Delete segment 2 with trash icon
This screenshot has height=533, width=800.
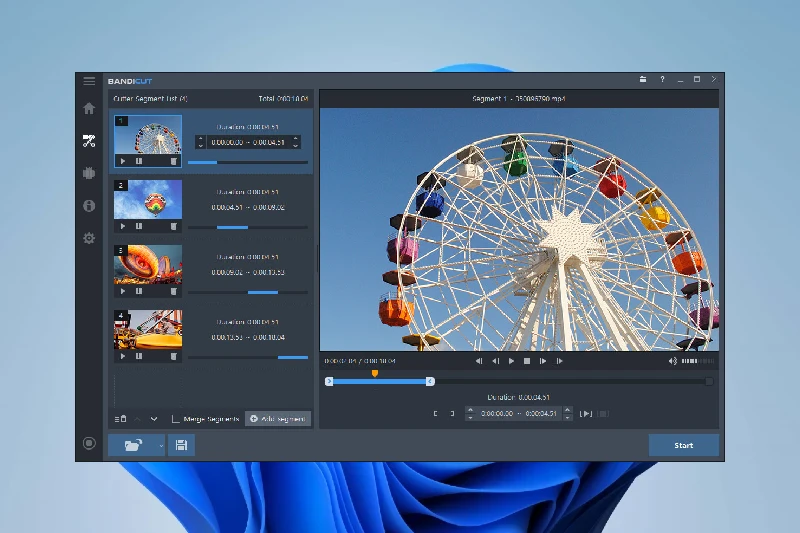(173, 226)
